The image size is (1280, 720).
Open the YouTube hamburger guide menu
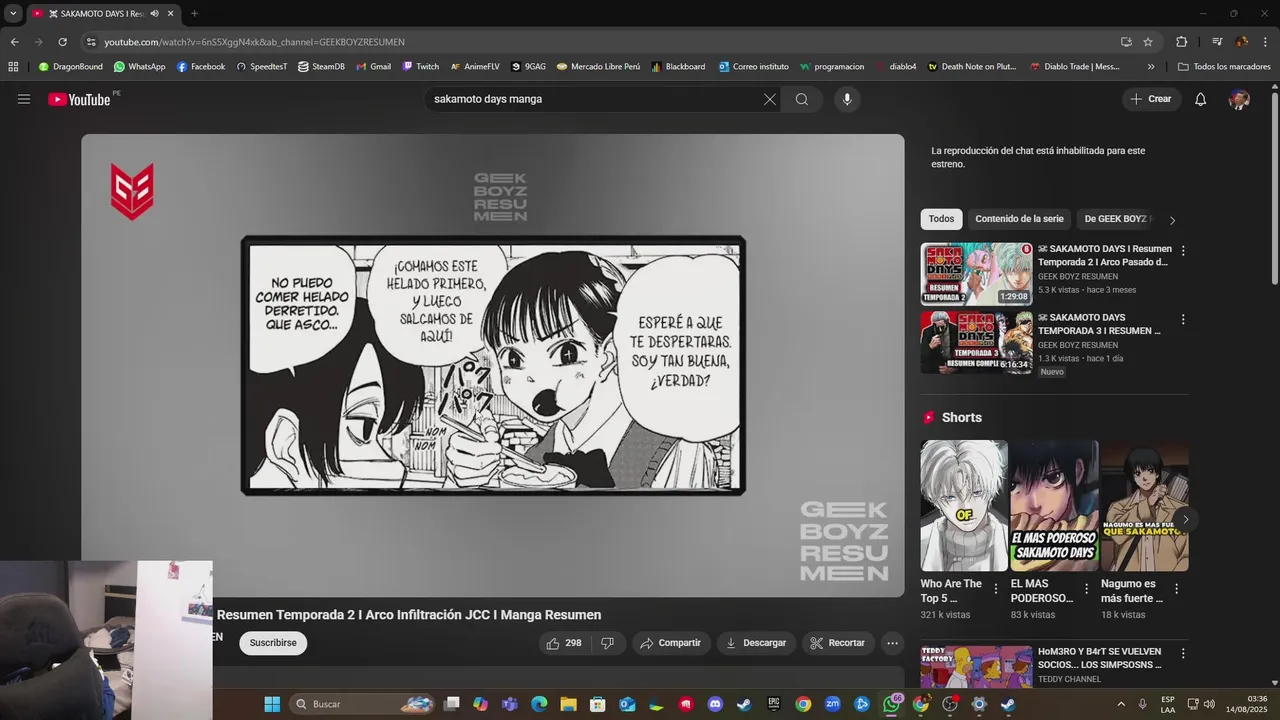pyautogui.click(x=24, y=99)
